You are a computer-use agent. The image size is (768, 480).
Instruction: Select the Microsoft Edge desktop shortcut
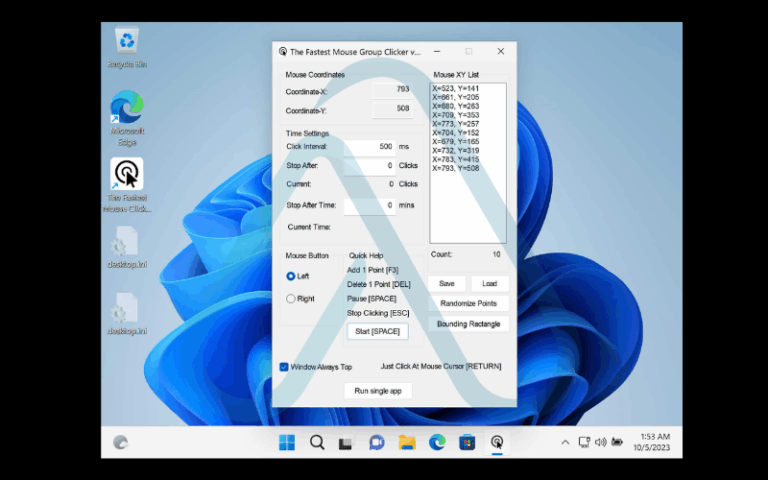click(127, 118)
